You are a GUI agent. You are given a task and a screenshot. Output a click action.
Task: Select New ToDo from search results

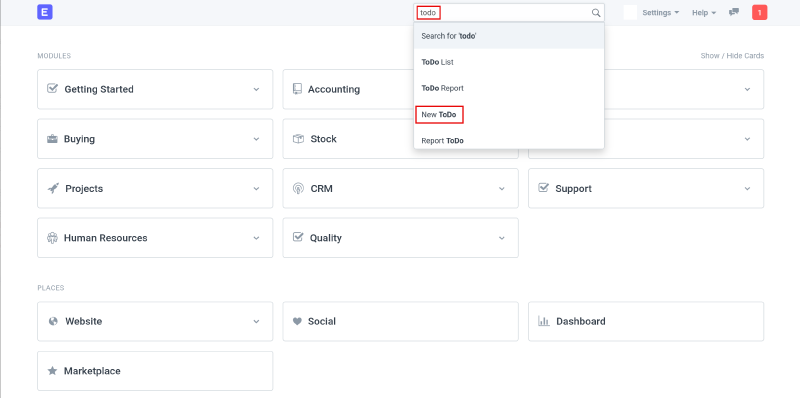click(509, 115)
